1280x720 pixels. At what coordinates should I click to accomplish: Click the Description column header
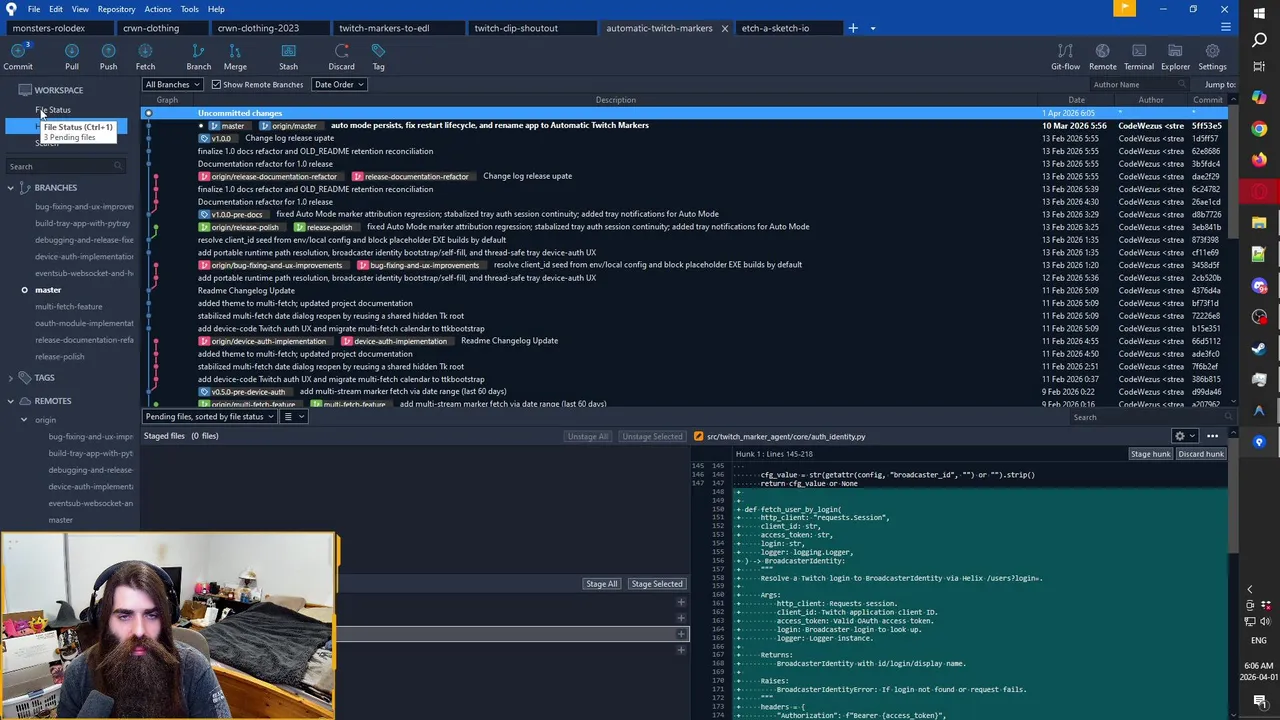(615, 100)
